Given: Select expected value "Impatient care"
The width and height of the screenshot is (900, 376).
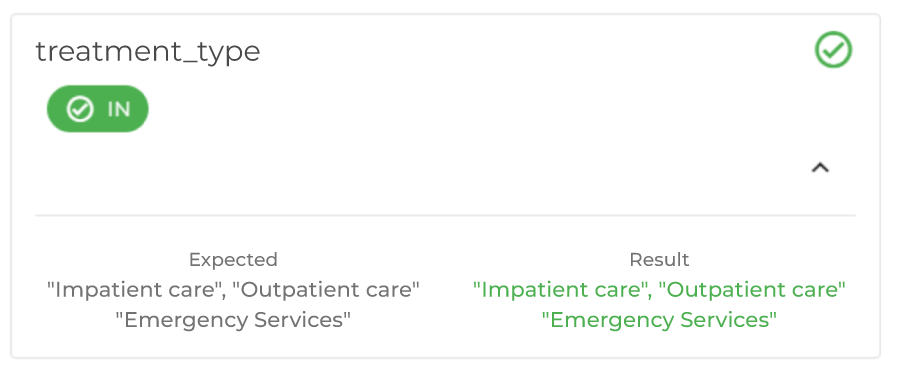Looking at the screenshot, I should (x=135, y=289).
